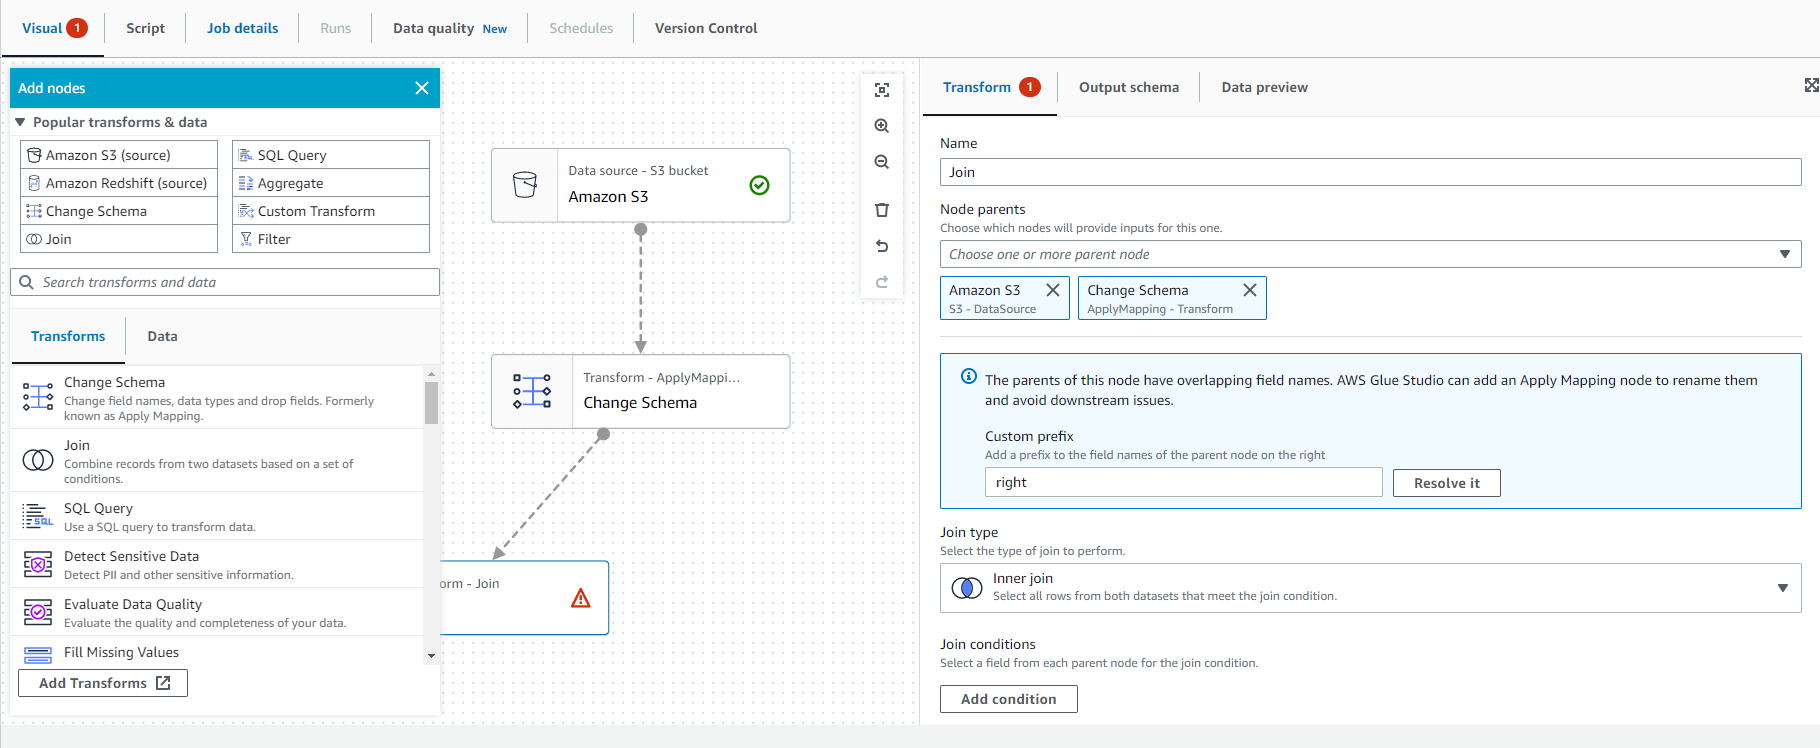
Task: Open the Job details tab
Action: click(243, 28)
